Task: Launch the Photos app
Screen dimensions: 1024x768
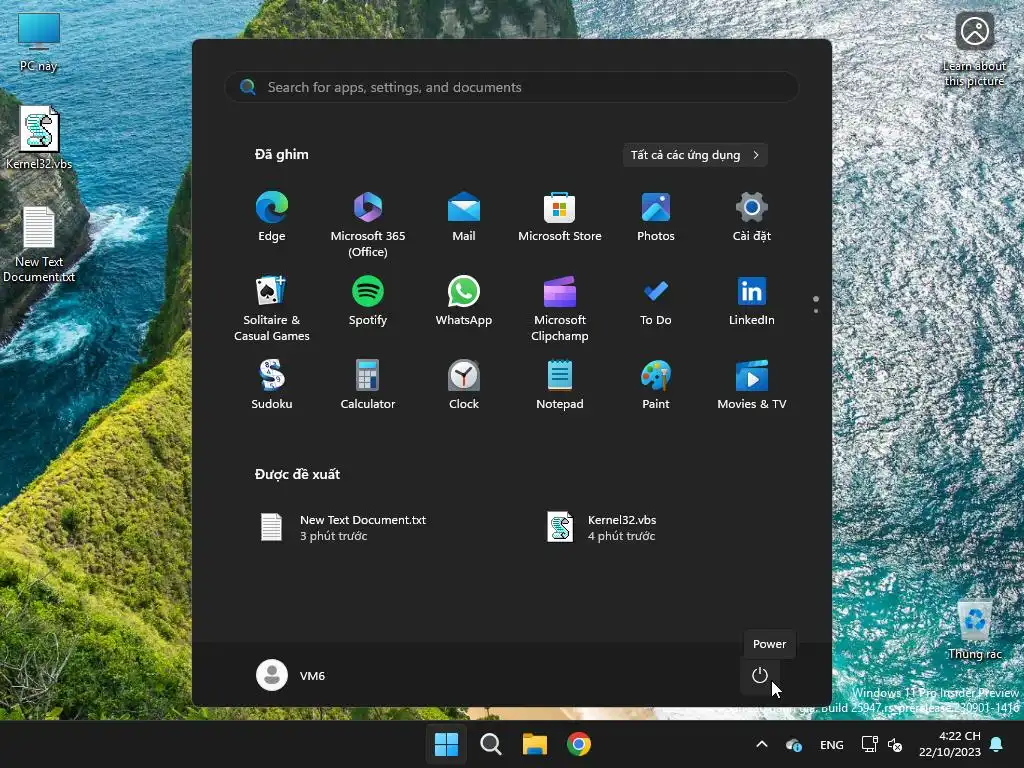Action: click(x=656, y=217)
